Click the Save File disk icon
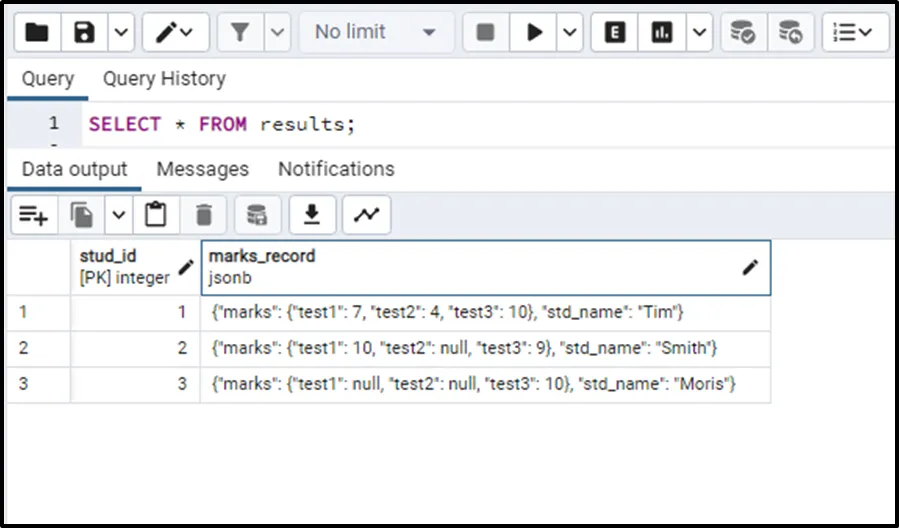 point(85,32)
